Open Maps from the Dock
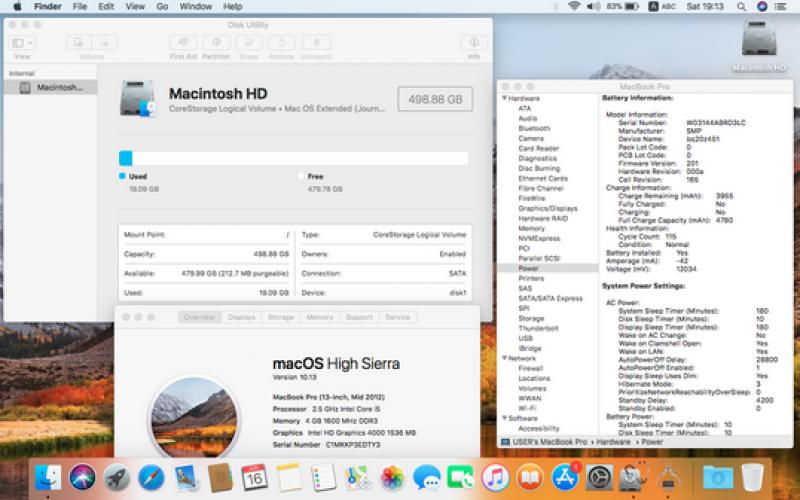 click(x=358, y=478)
